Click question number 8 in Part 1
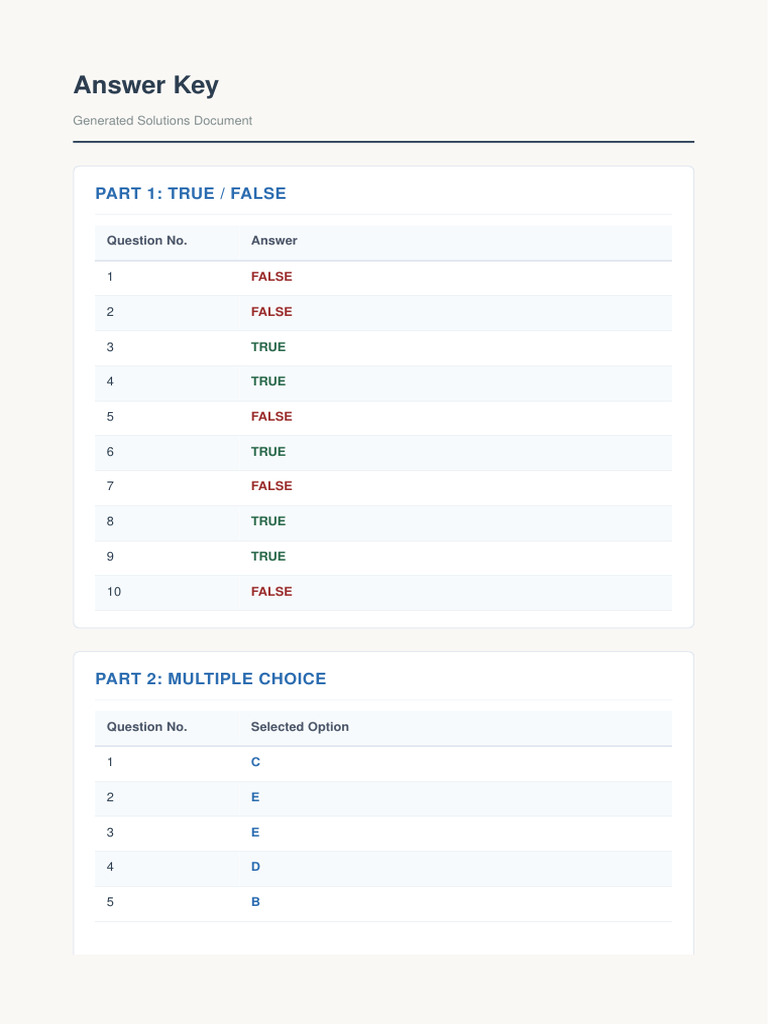This screenshot has width=768, height=1024. pos(110,521)
